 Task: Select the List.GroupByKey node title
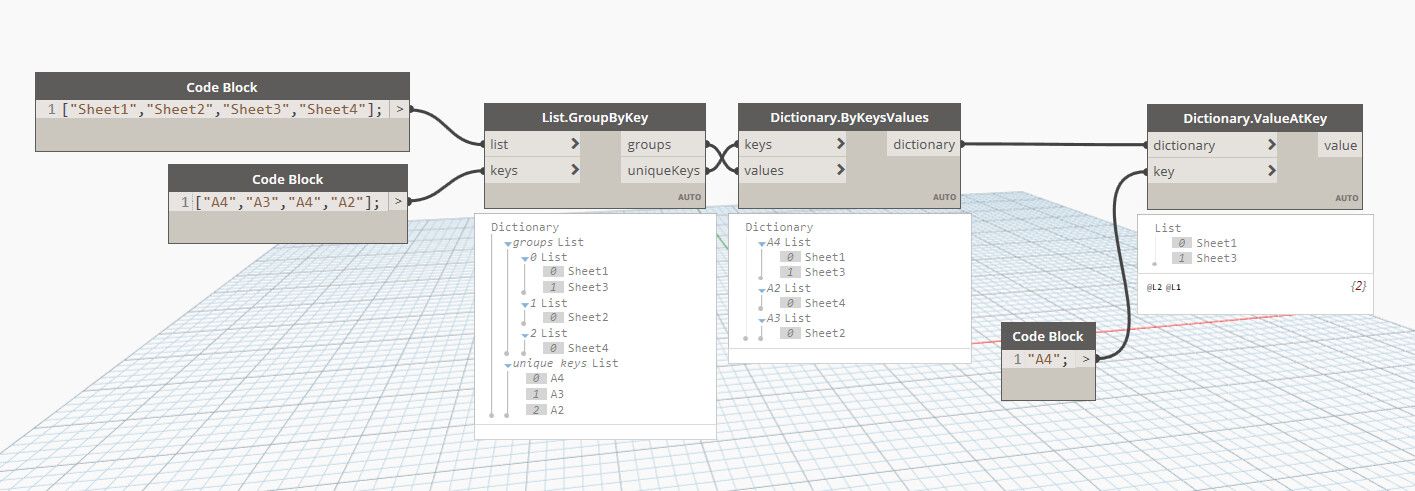(x=595, y=118)
